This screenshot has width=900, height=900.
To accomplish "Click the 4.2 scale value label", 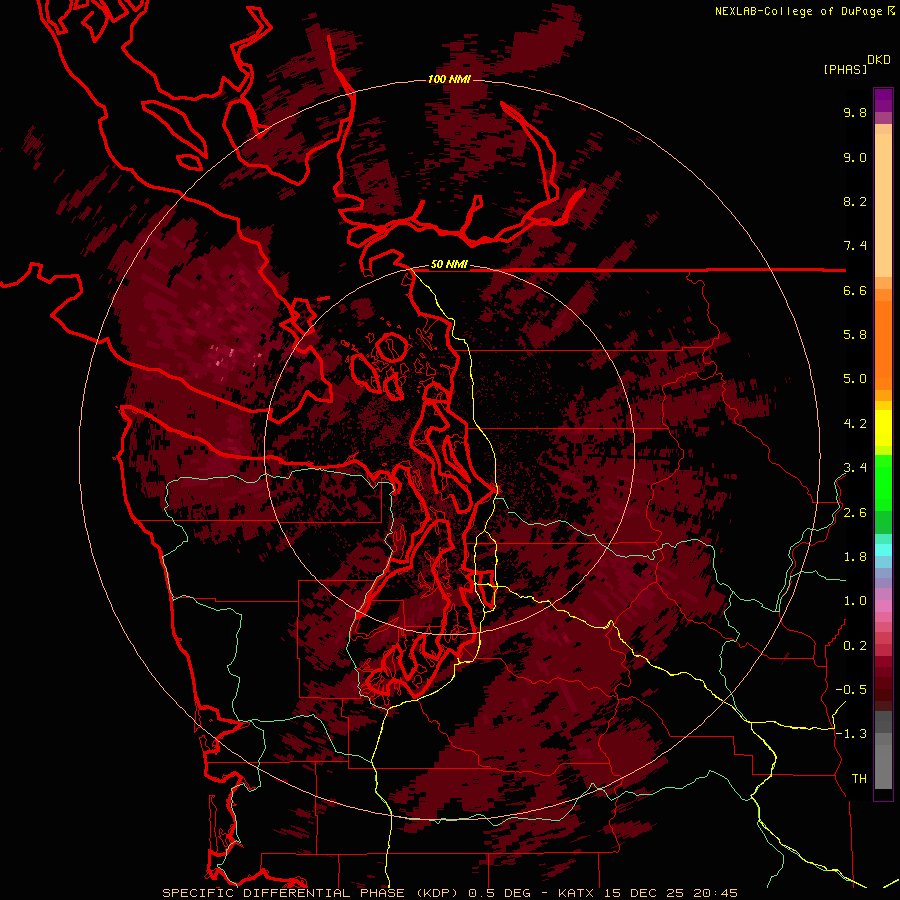I will [855, 424].
